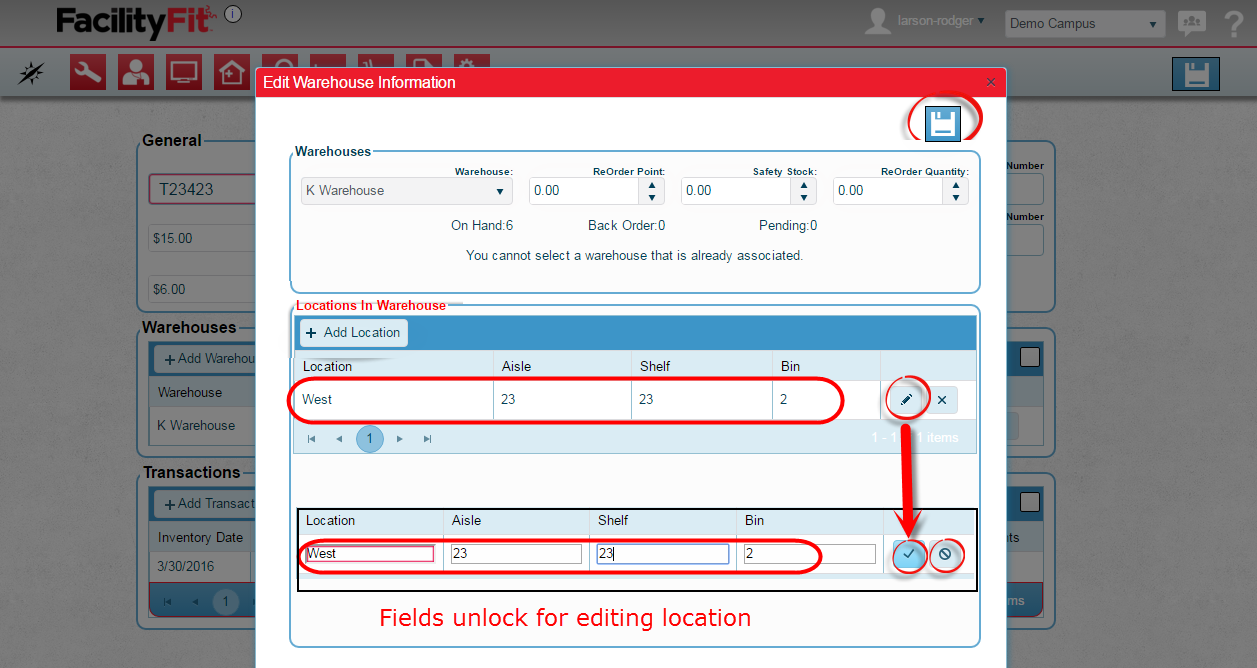Decrease the Safety Stock value with down arrow
This screenshot has width=1257, height=668.
pyautogui.click(x=804, y=197)
